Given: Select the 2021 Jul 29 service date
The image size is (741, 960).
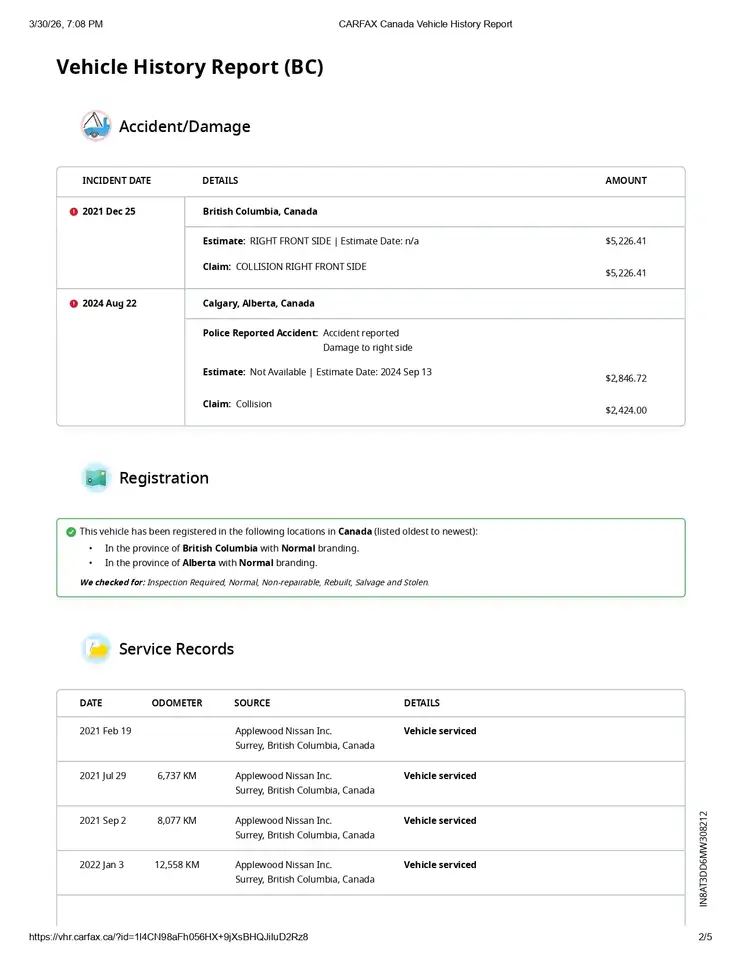Looking at the screenshot, I should click(103, 776).
